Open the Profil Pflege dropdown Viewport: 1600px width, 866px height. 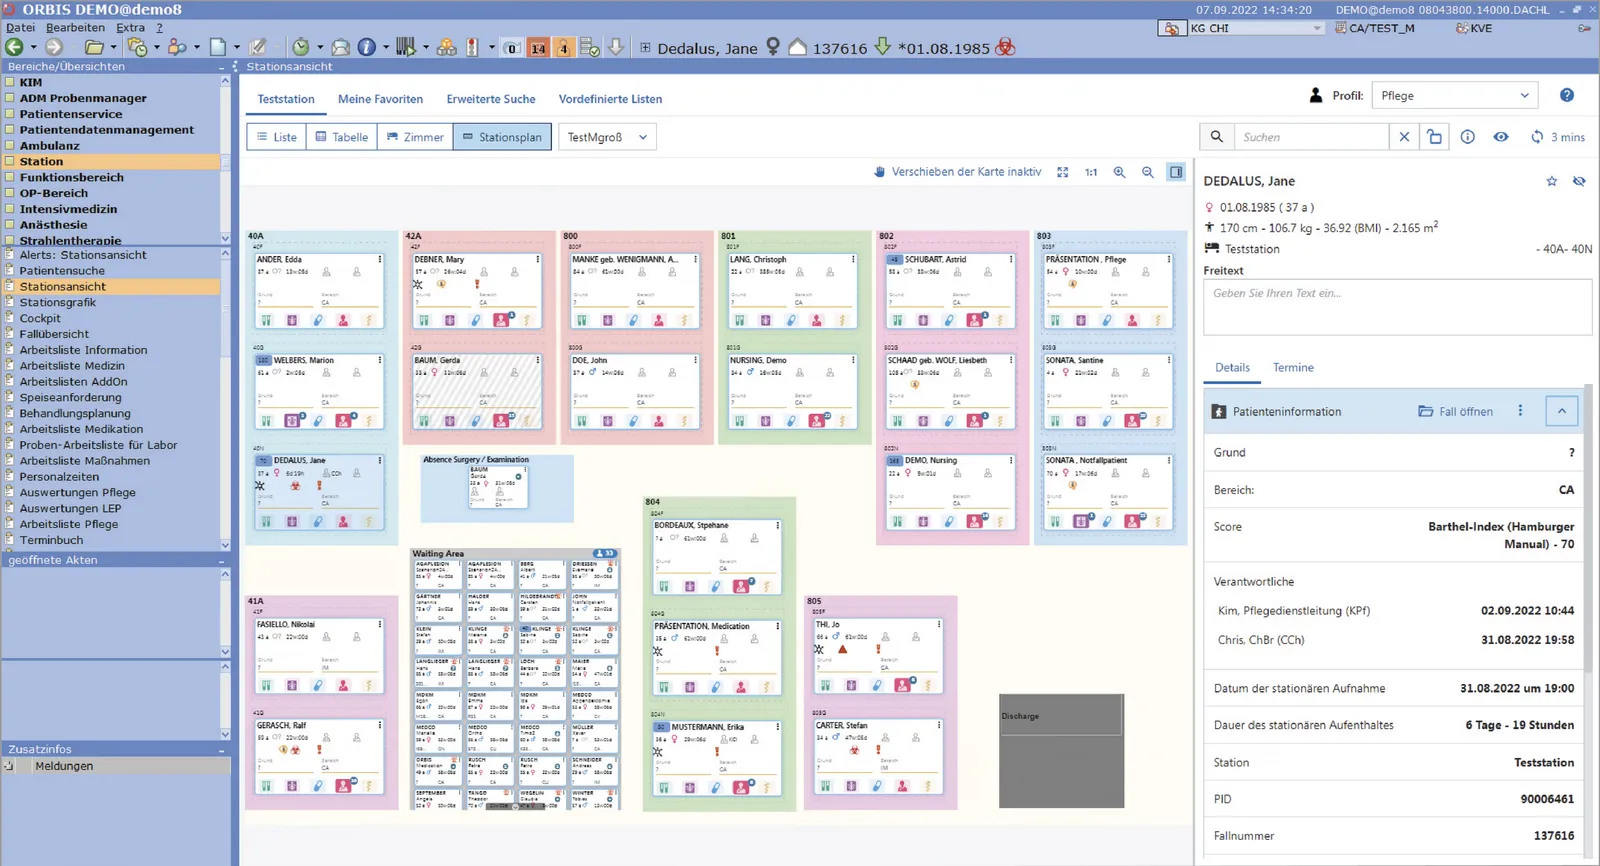pos(1455,96)
